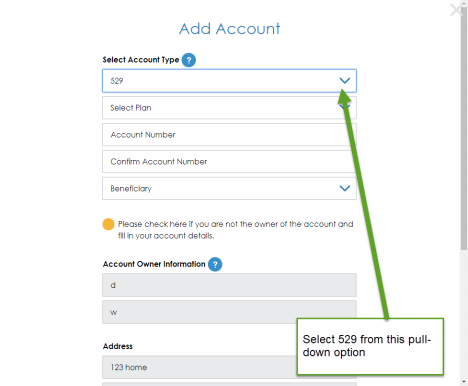Open the 529 account type dropdown

(x=229, y=81)
